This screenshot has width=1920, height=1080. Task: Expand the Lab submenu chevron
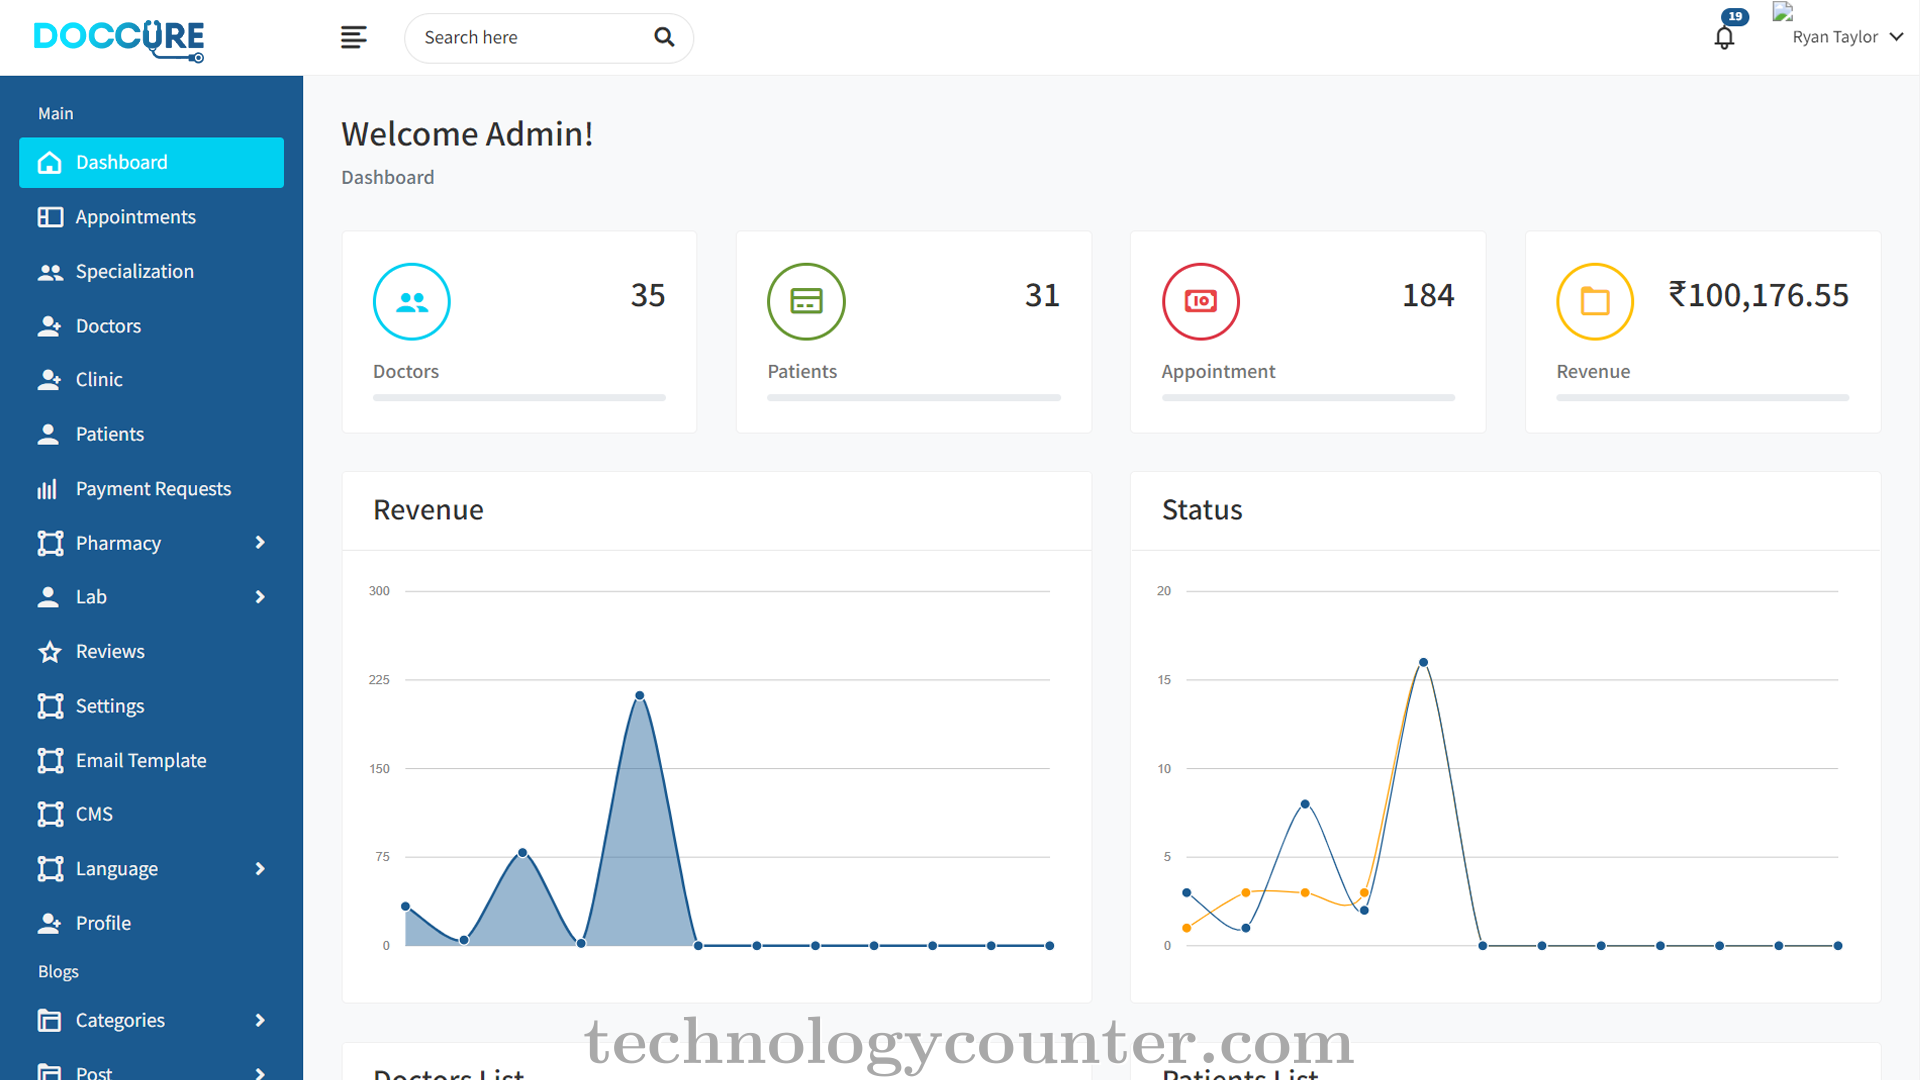tap(260, 597)
